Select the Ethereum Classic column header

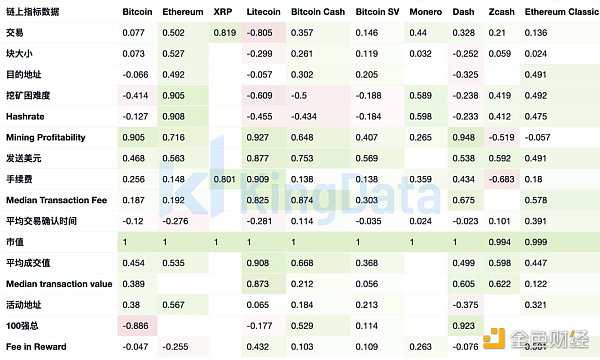[561, 12]
